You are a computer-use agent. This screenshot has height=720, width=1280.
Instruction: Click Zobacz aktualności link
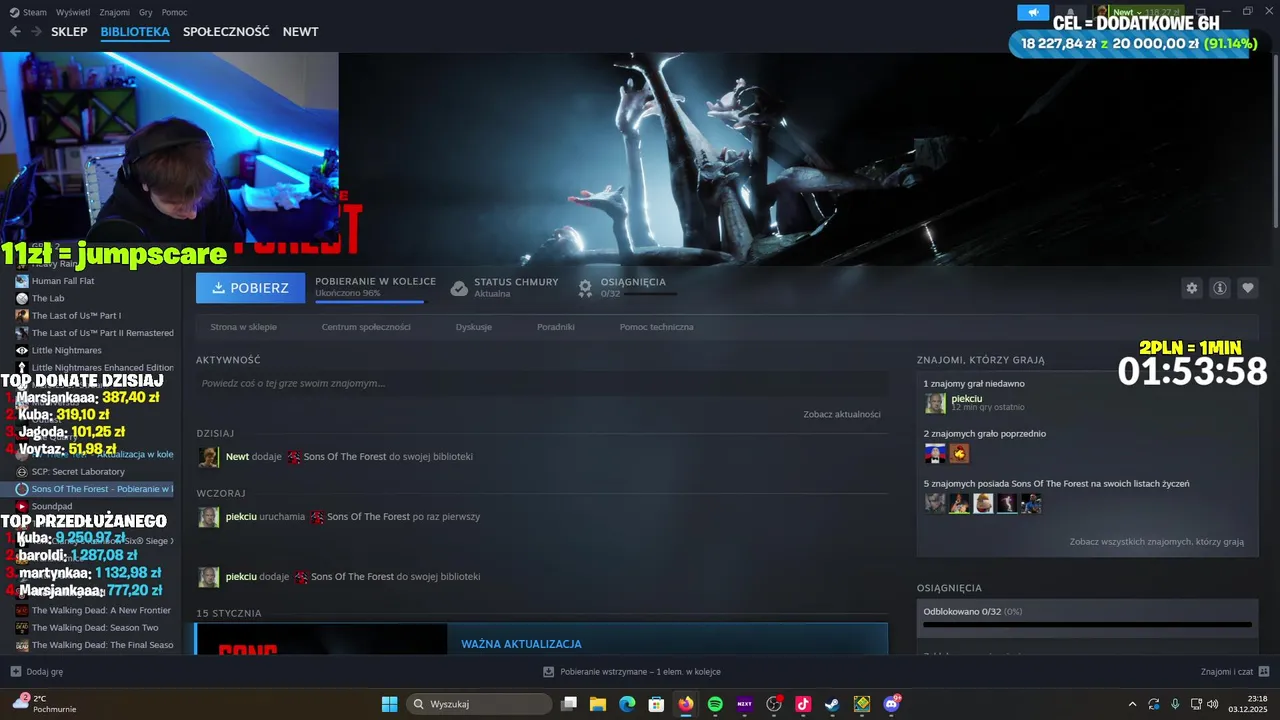[x=842, y=414]
